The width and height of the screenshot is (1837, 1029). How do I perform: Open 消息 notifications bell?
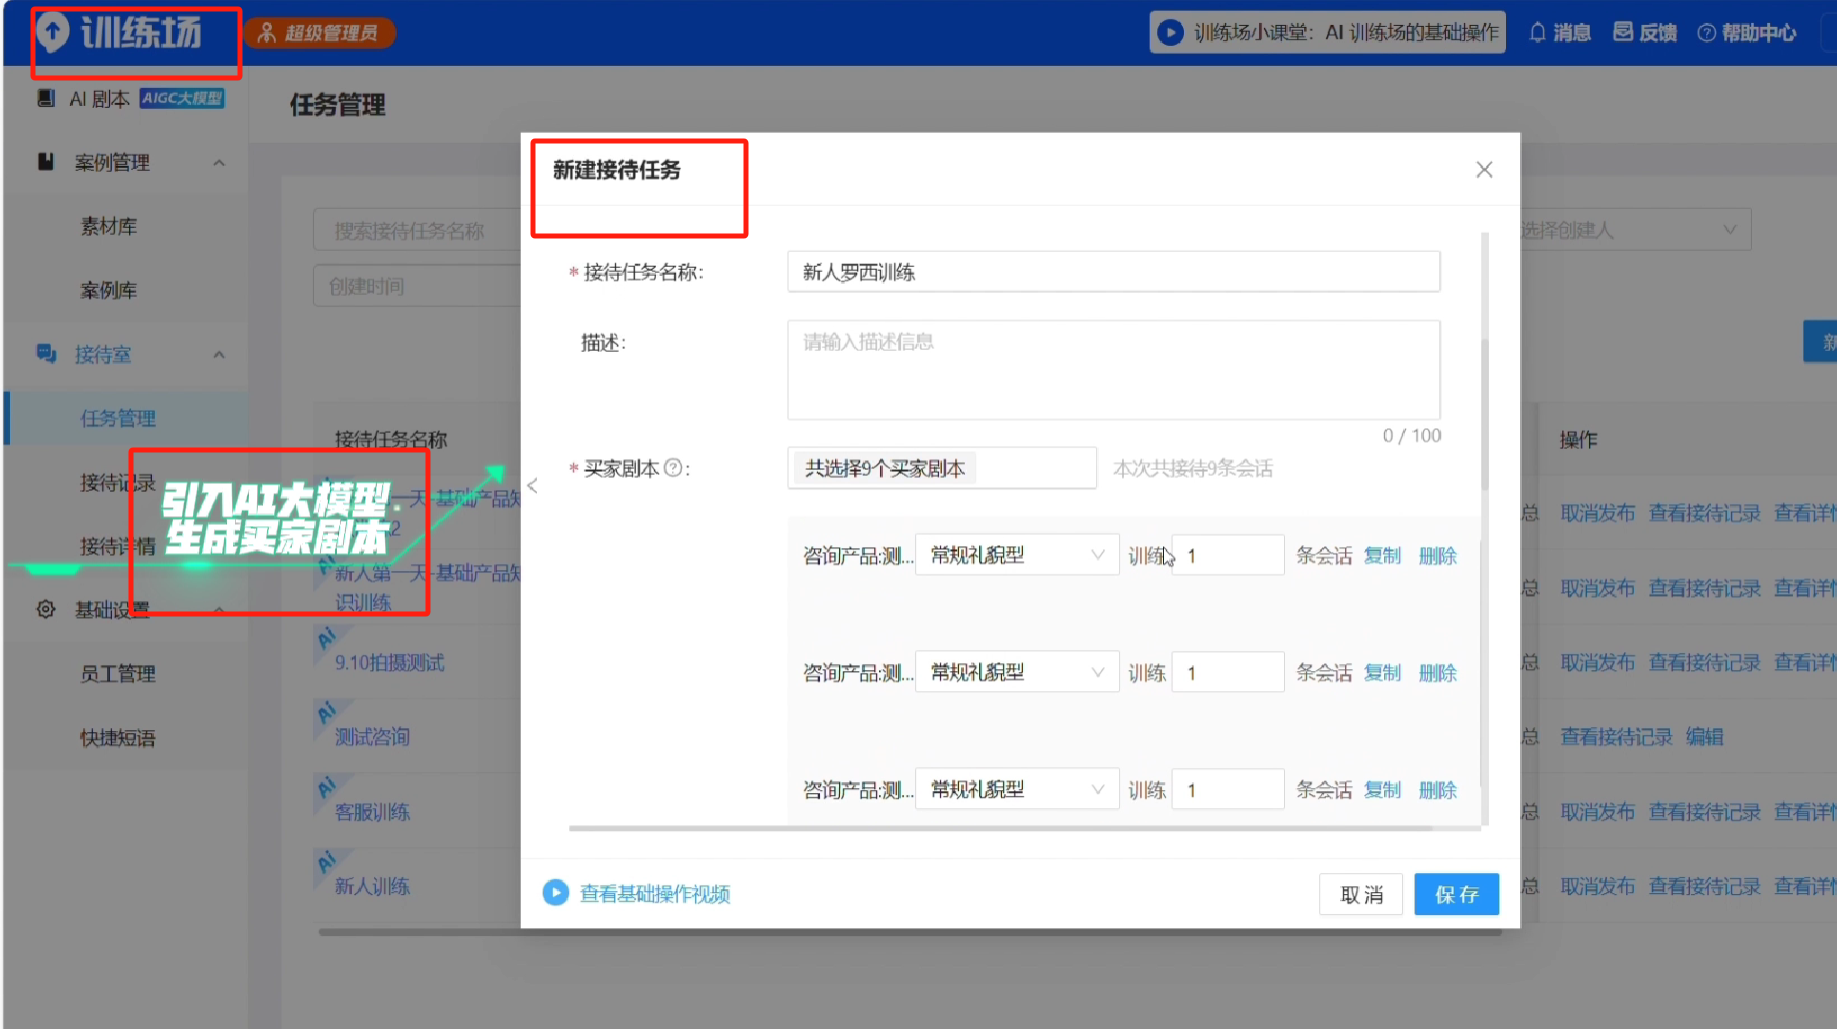click(x=1559, y=33)
